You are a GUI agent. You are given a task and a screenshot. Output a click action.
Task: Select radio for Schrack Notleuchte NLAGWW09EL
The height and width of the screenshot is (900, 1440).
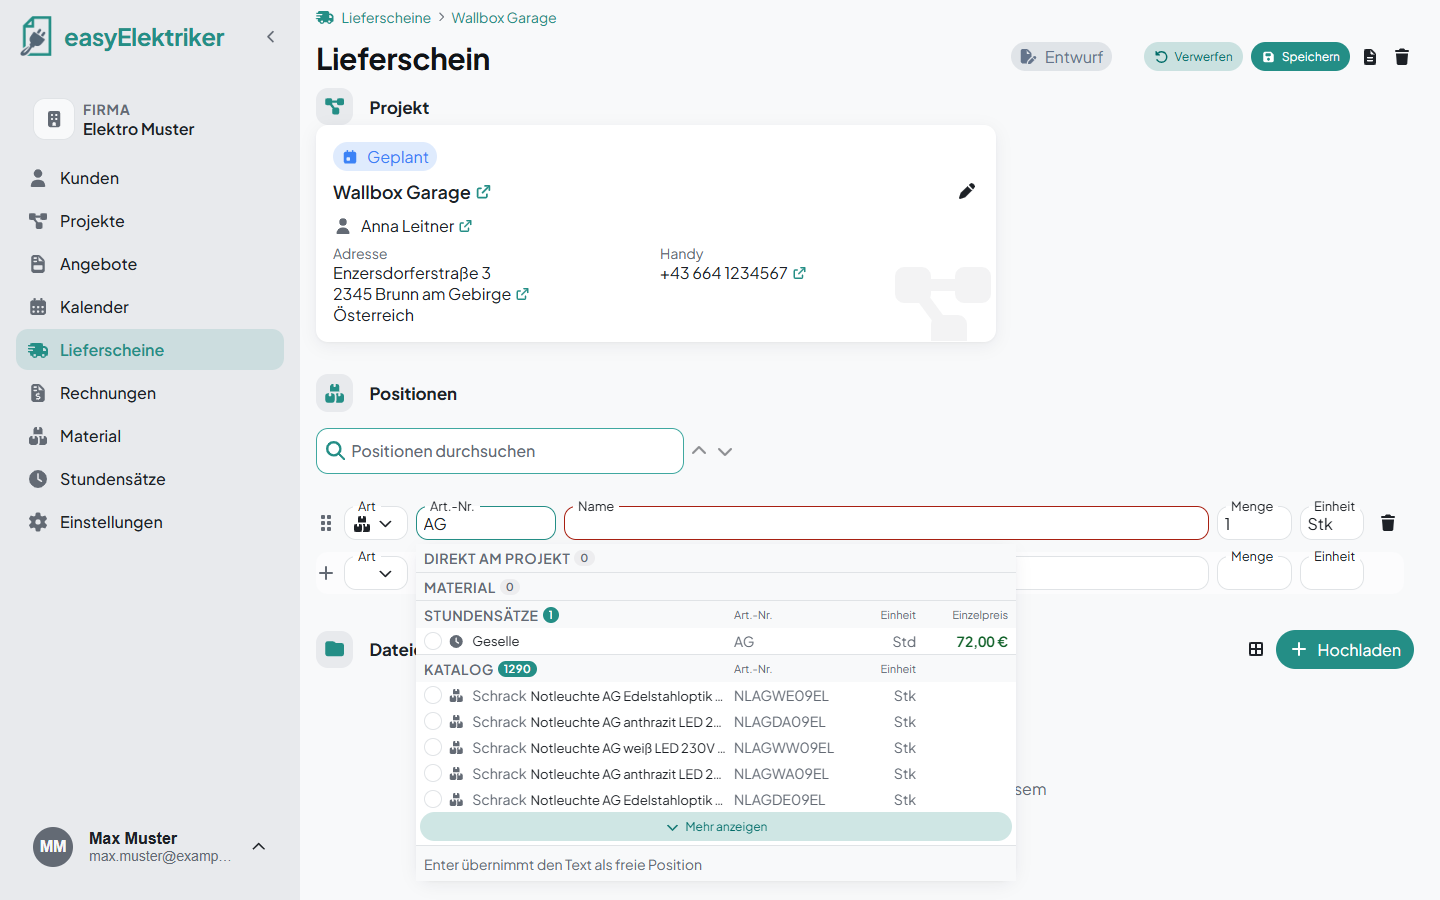[433, 747]
